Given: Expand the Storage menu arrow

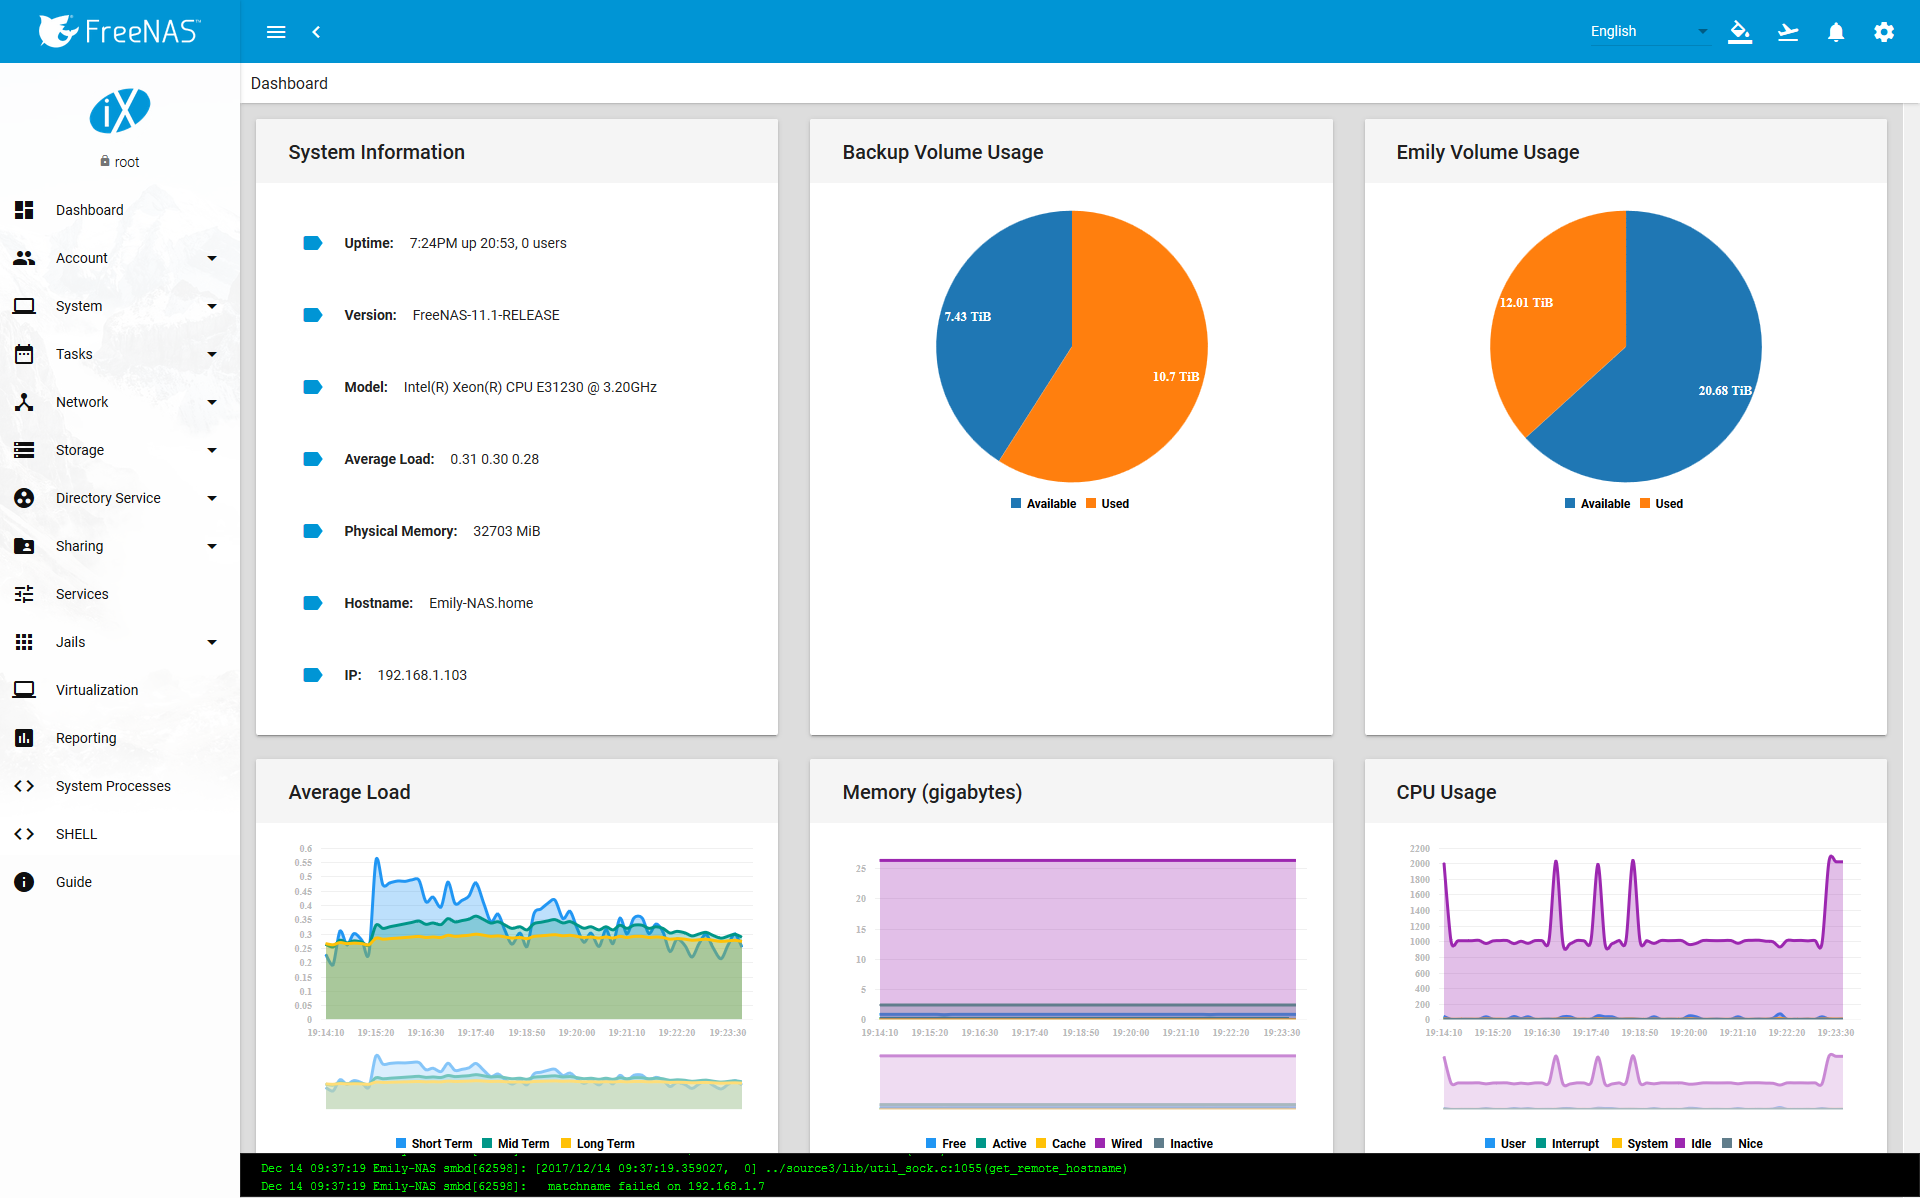Looking at the screenshot, I should pos(212,450).
